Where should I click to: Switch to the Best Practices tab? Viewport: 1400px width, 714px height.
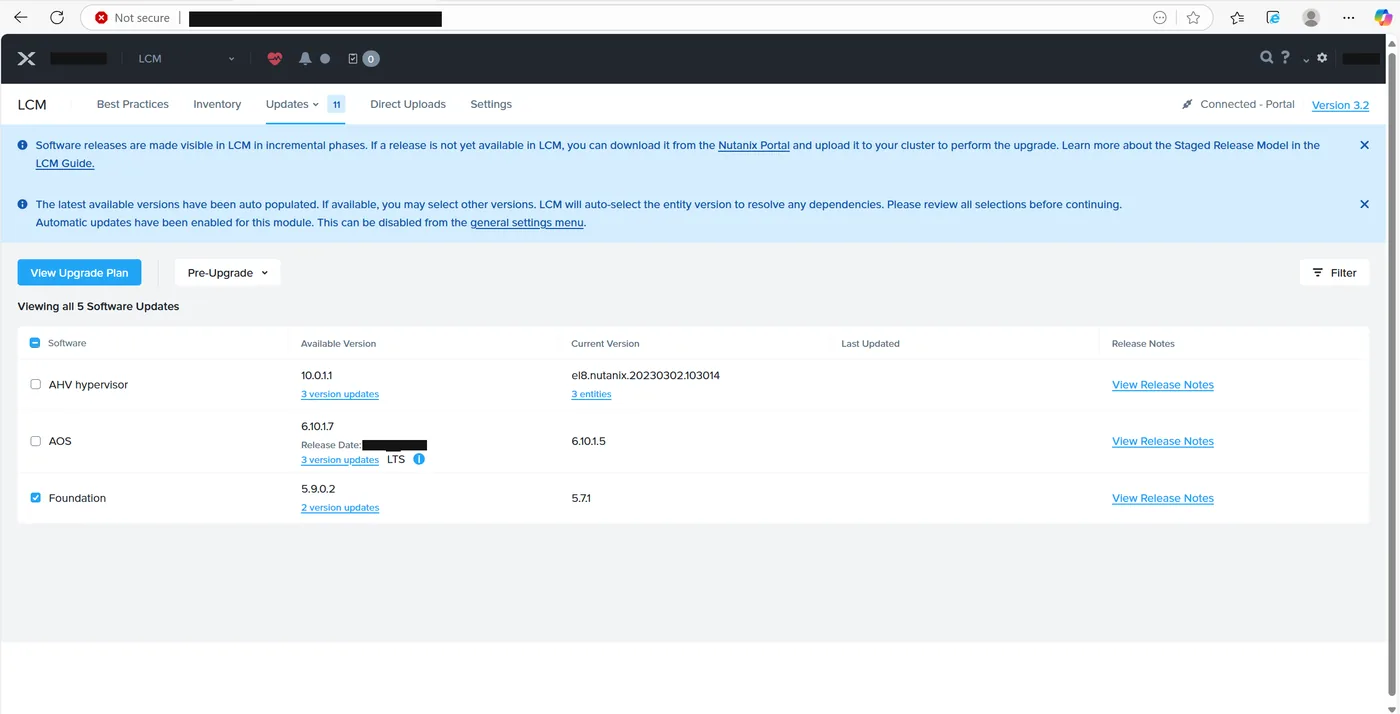tap(133, 104)
